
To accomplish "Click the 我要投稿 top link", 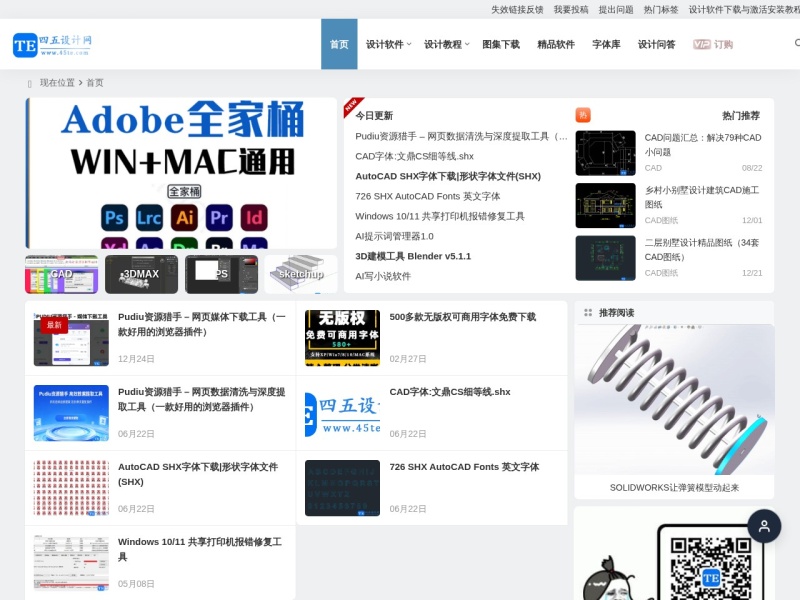I will coord(571,9).
